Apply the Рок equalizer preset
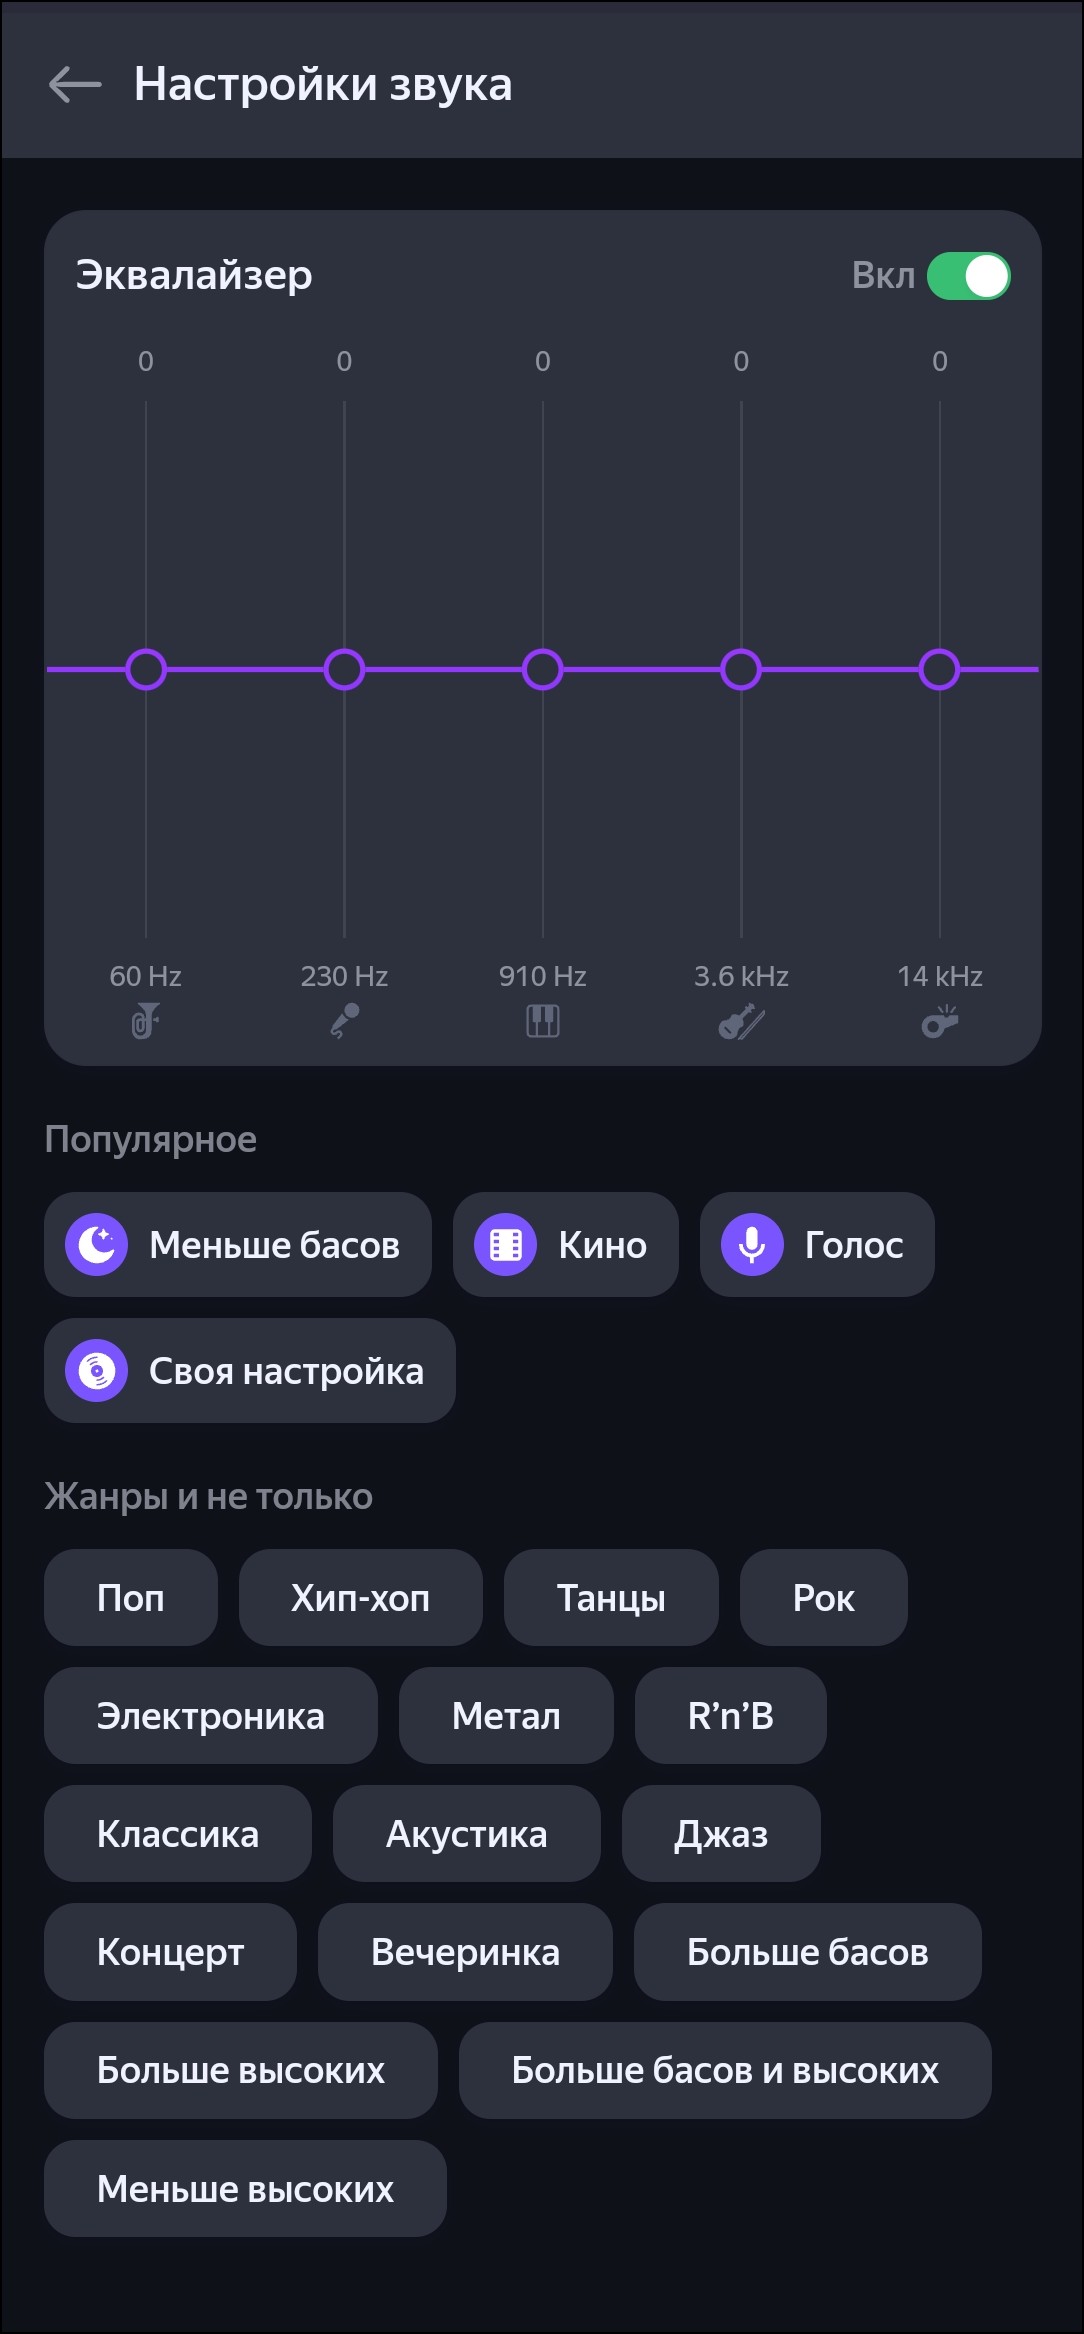The width and height of the screenshot is (1084, 2334). tap(823, 1597)
